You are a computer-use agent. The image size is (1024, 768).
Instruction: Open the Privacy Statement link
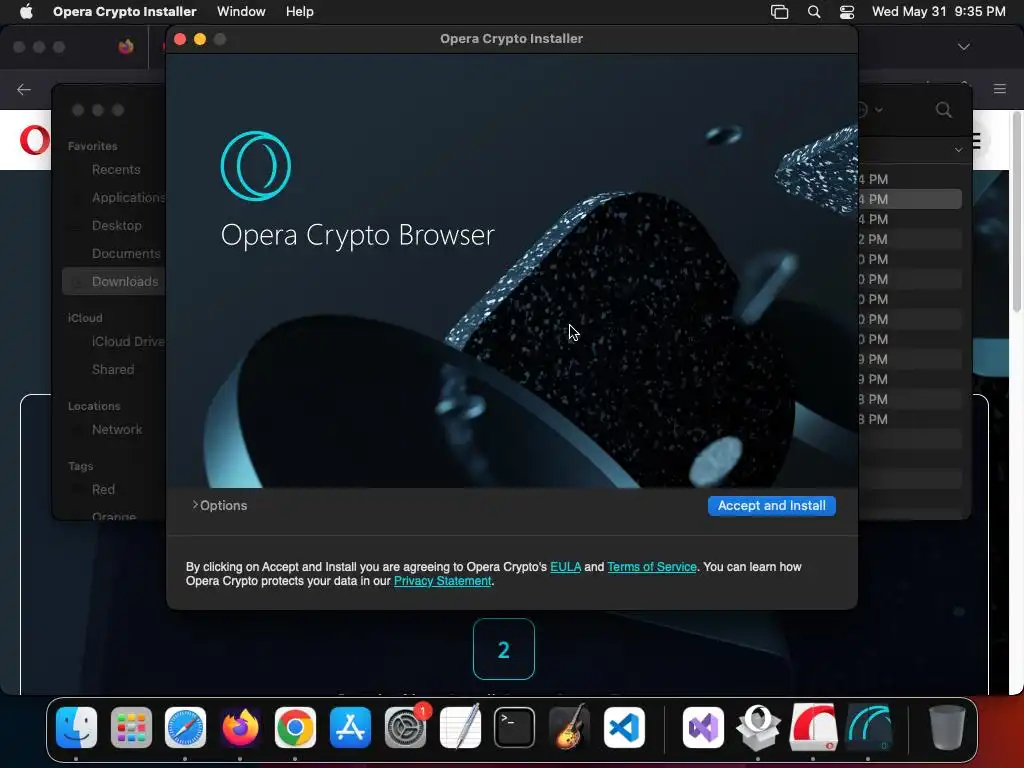tap(442, 581)
